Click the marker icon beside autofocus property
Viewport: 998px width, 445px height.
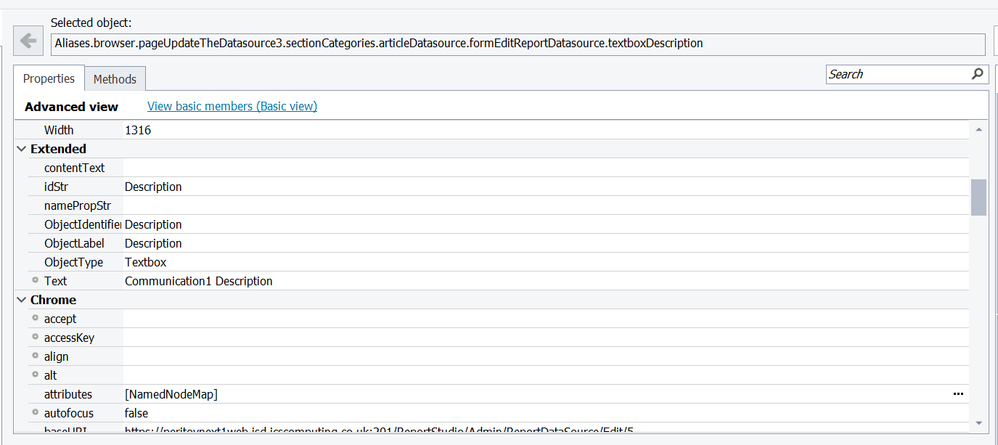pyautogui.click(x=35, y=412)
